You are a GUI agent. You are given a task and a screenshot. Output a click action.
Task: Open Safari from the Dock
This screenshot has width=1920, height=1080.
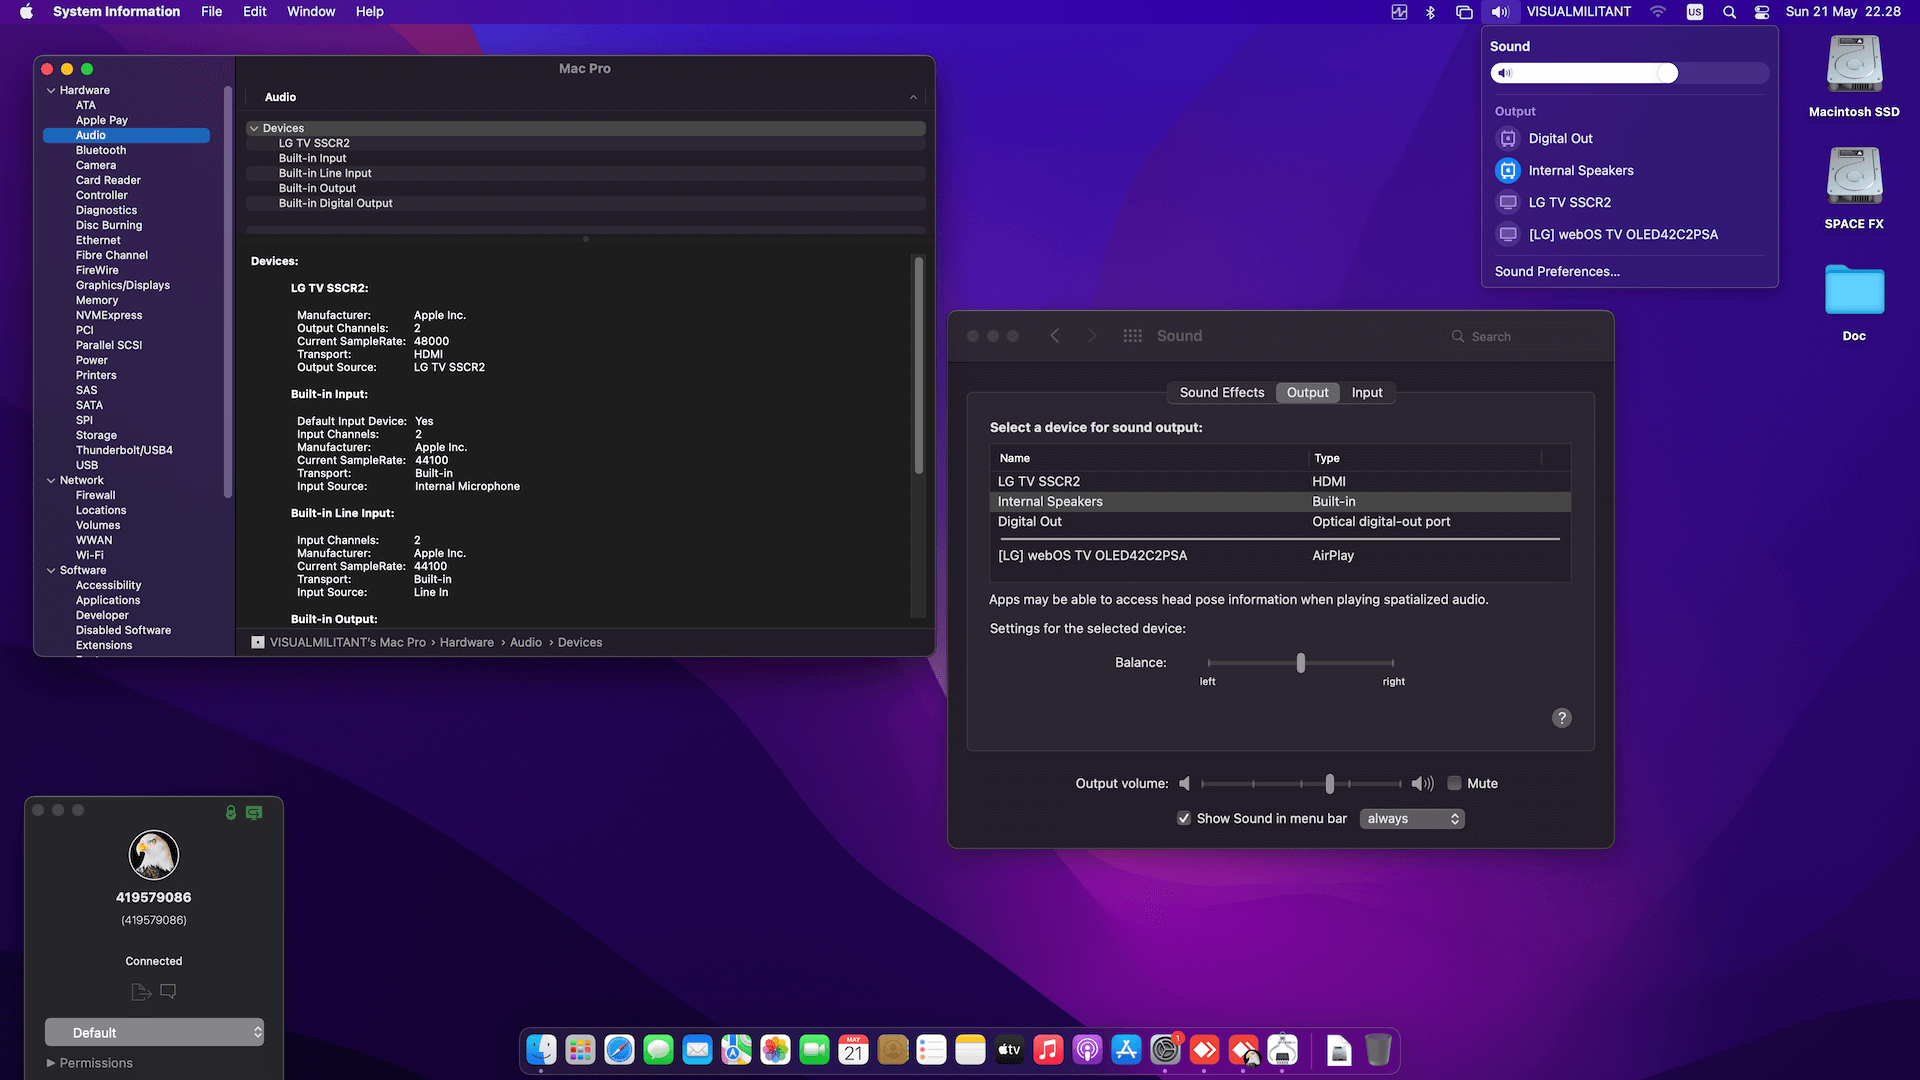pyautogui.click(x=619, y=1050)
